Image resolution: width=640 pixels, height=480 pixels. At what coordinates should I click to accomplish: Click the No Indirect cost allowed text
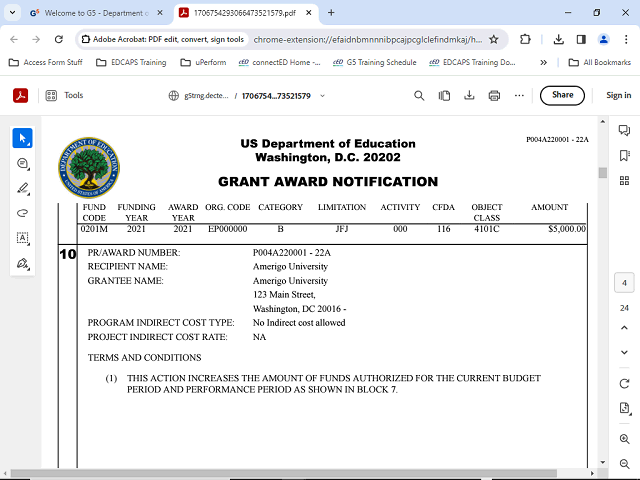[x=299, y=322]
